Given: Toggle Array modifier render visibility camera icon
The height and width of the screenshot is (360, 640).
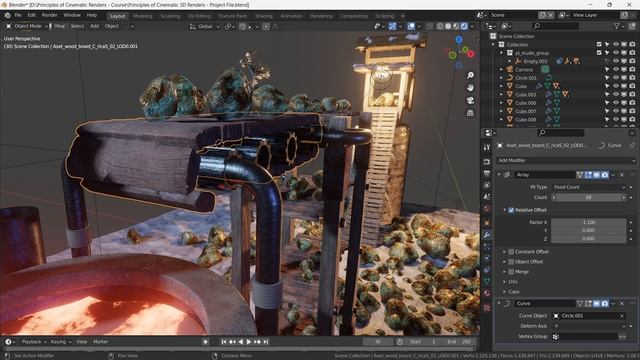Looking at the screenshot, I should point(604,175).
